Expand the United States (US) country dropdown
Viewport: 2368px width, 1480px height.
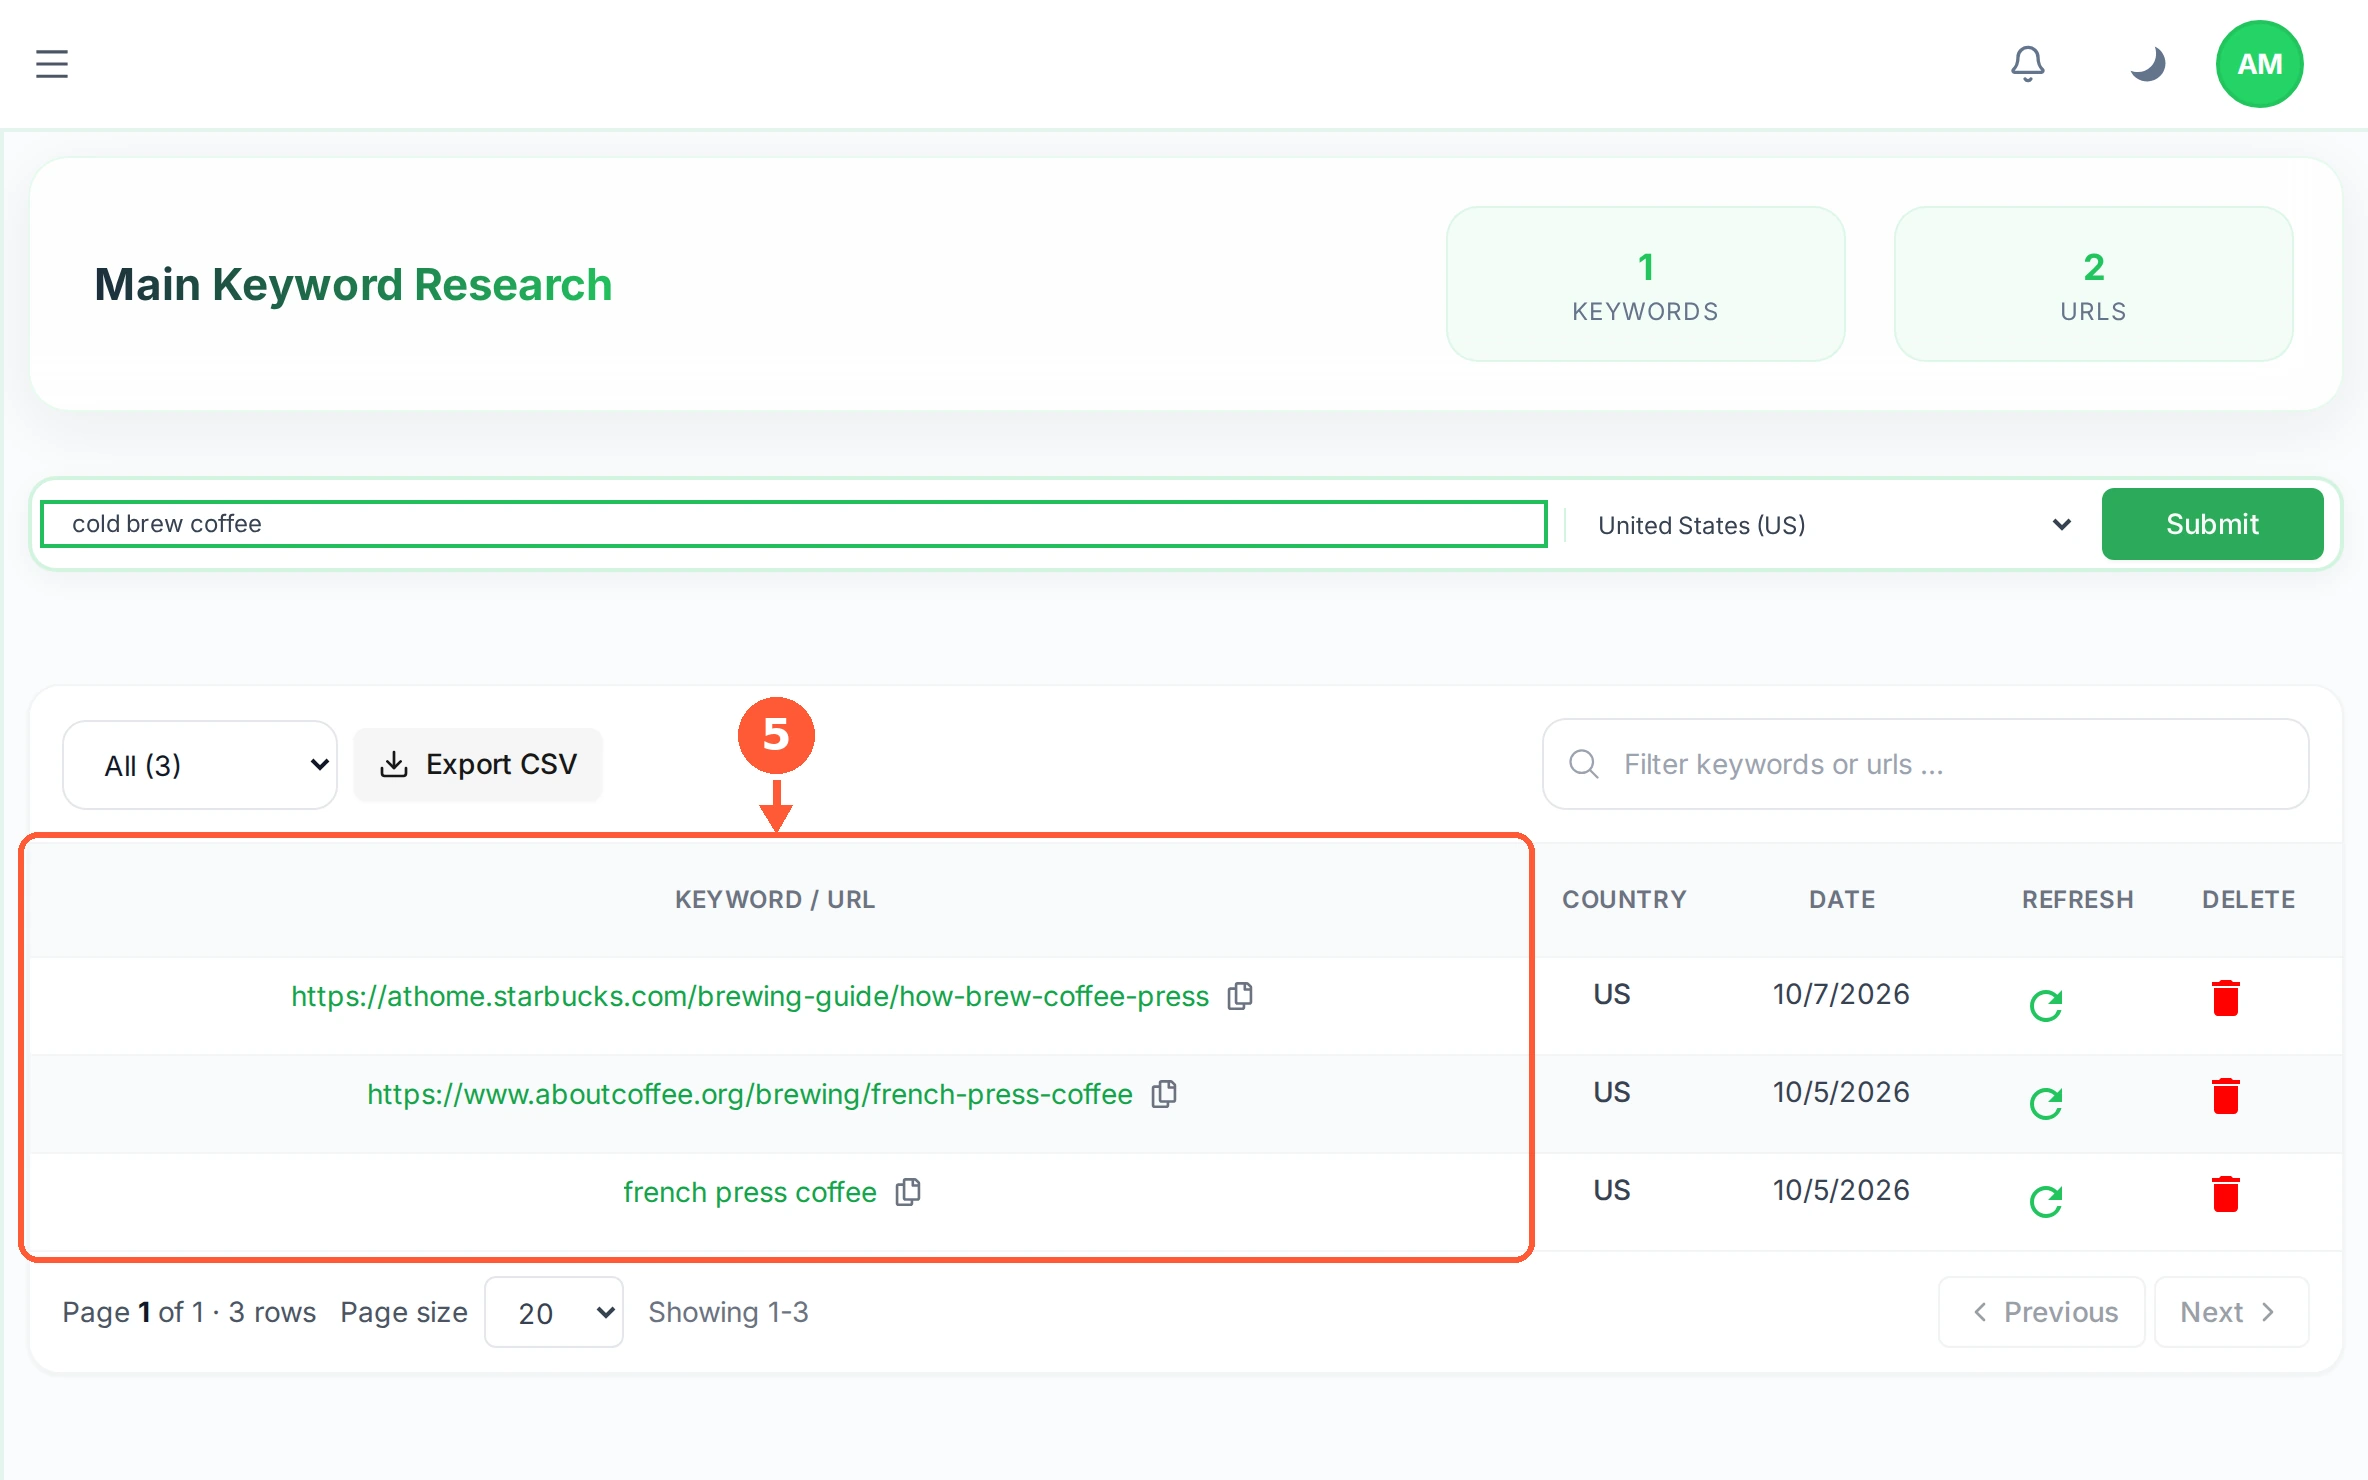click(x=1832, y=525)
